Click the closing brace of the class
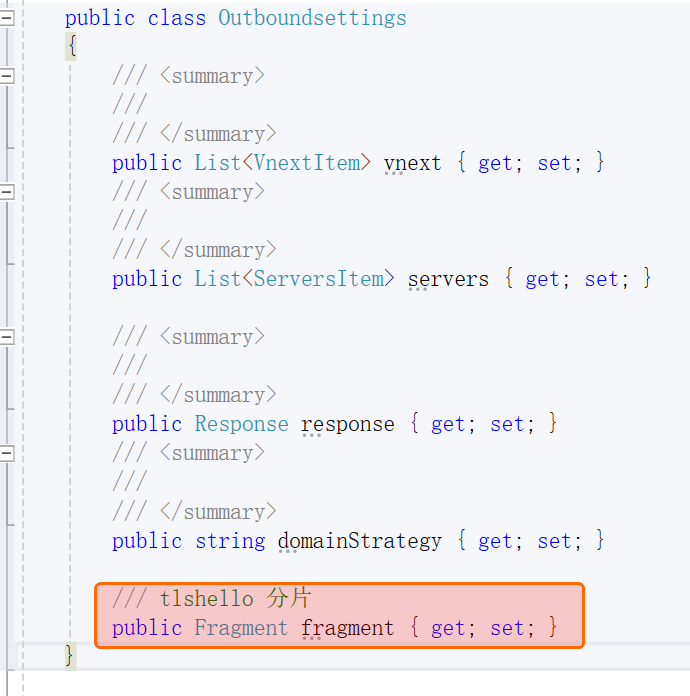Viewport: 690px width, 696px height. tap(70, 655)
